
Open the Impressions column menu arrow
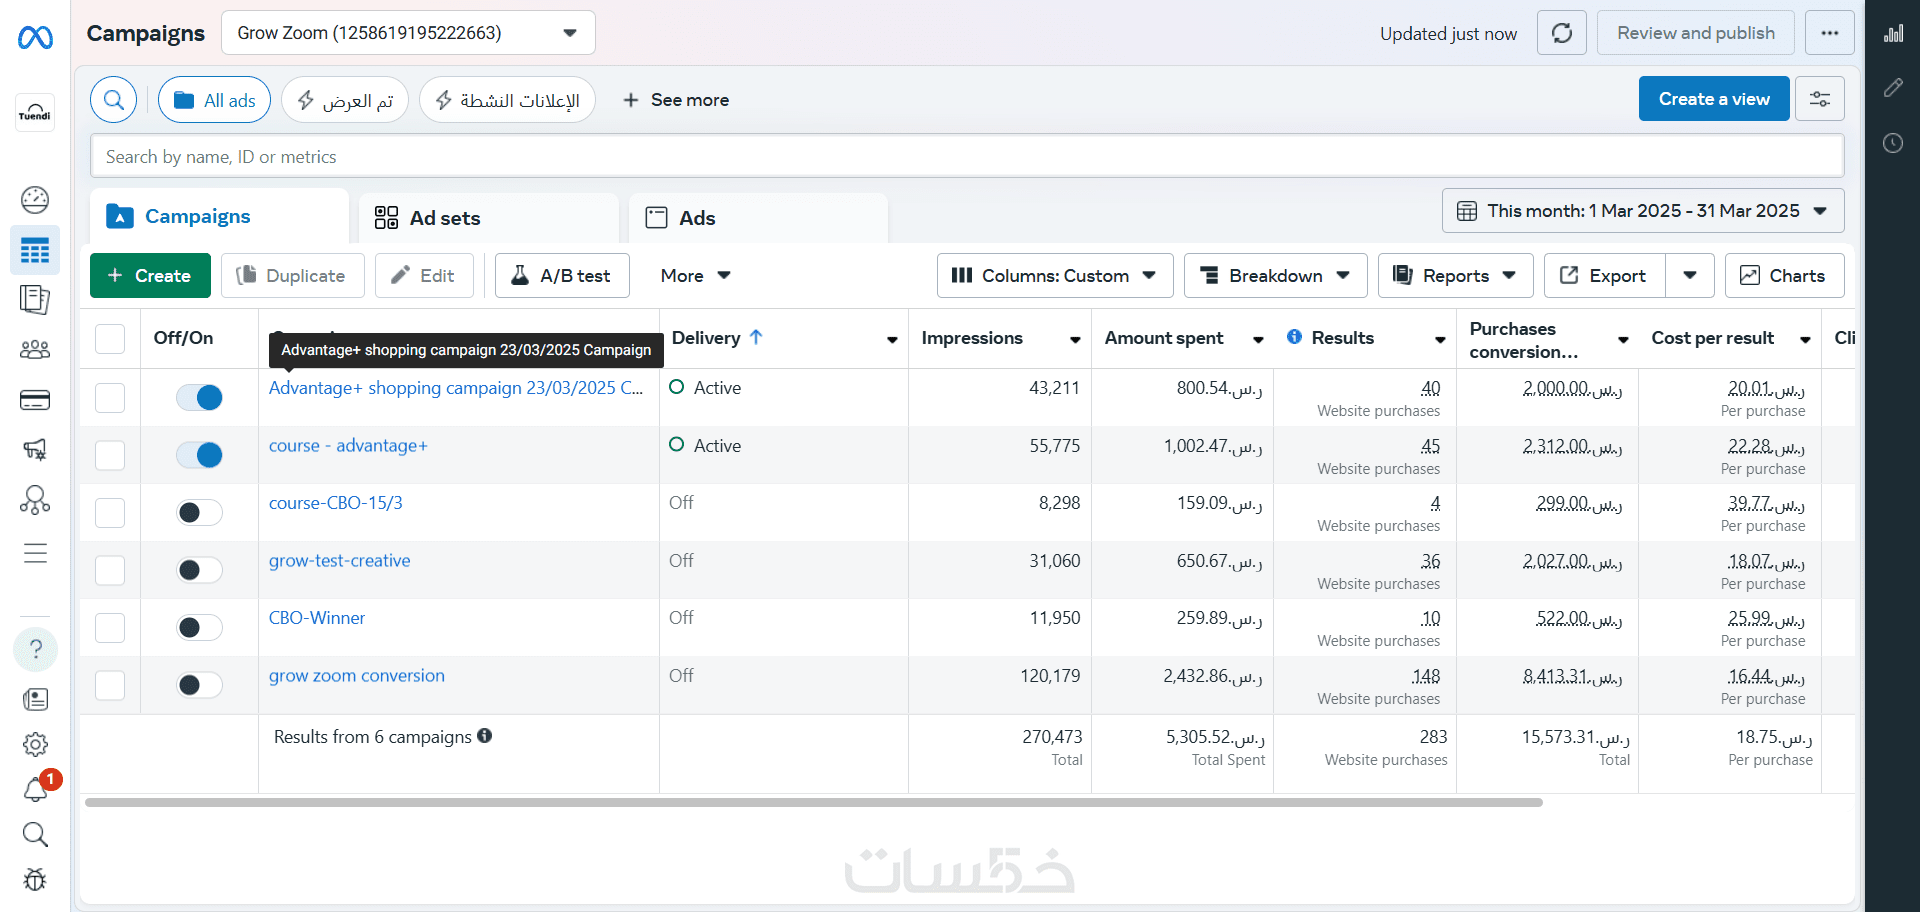[x=1075, y=340]
